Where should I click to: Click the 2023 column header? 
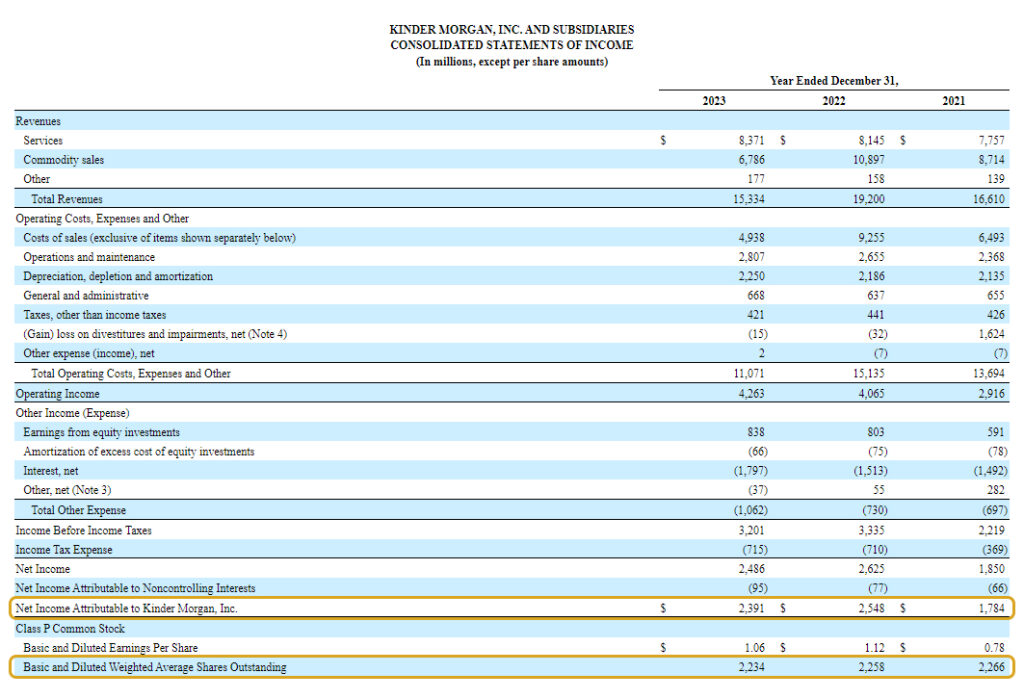pyautogui.click(x=714, y=101)
